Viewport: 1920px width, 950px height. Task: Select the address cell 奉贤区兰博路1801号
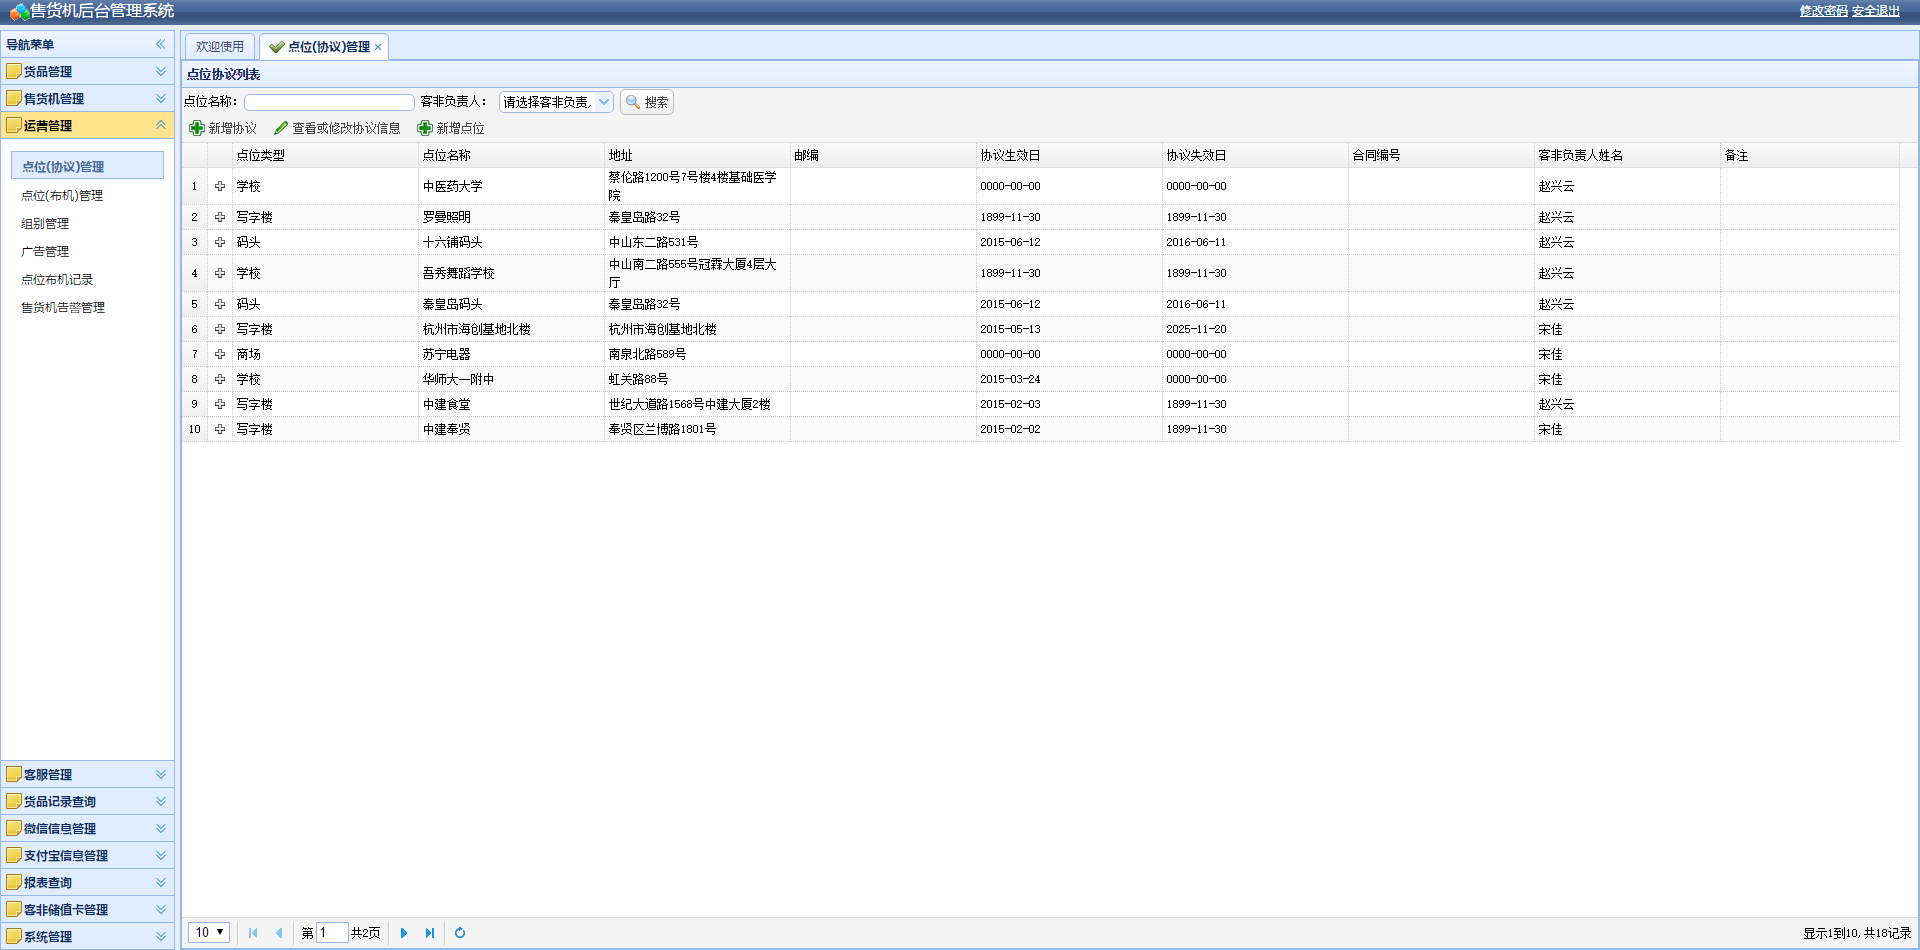point(697,429)
